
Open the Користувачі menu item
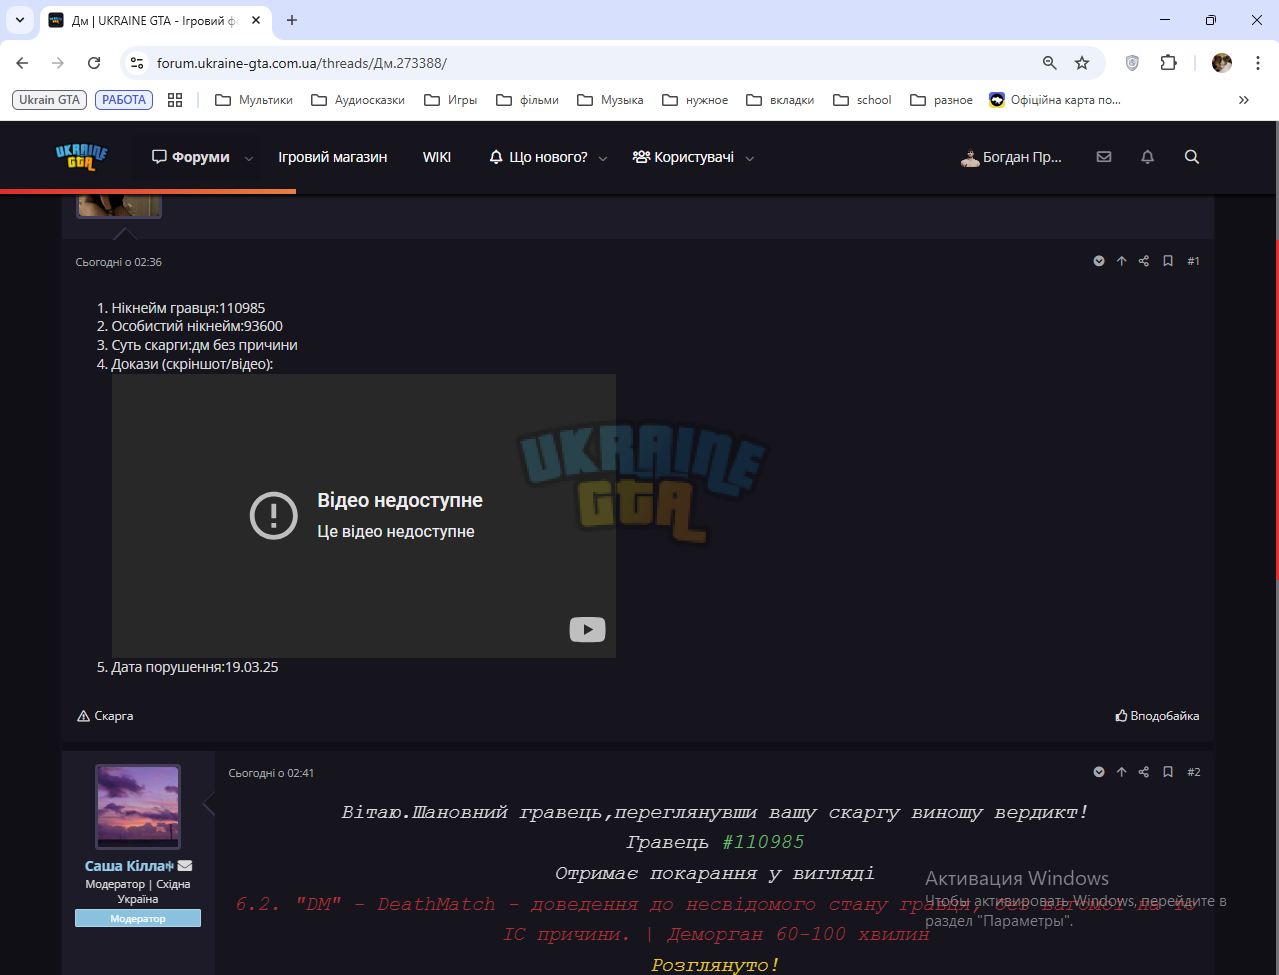coord(683,157)
